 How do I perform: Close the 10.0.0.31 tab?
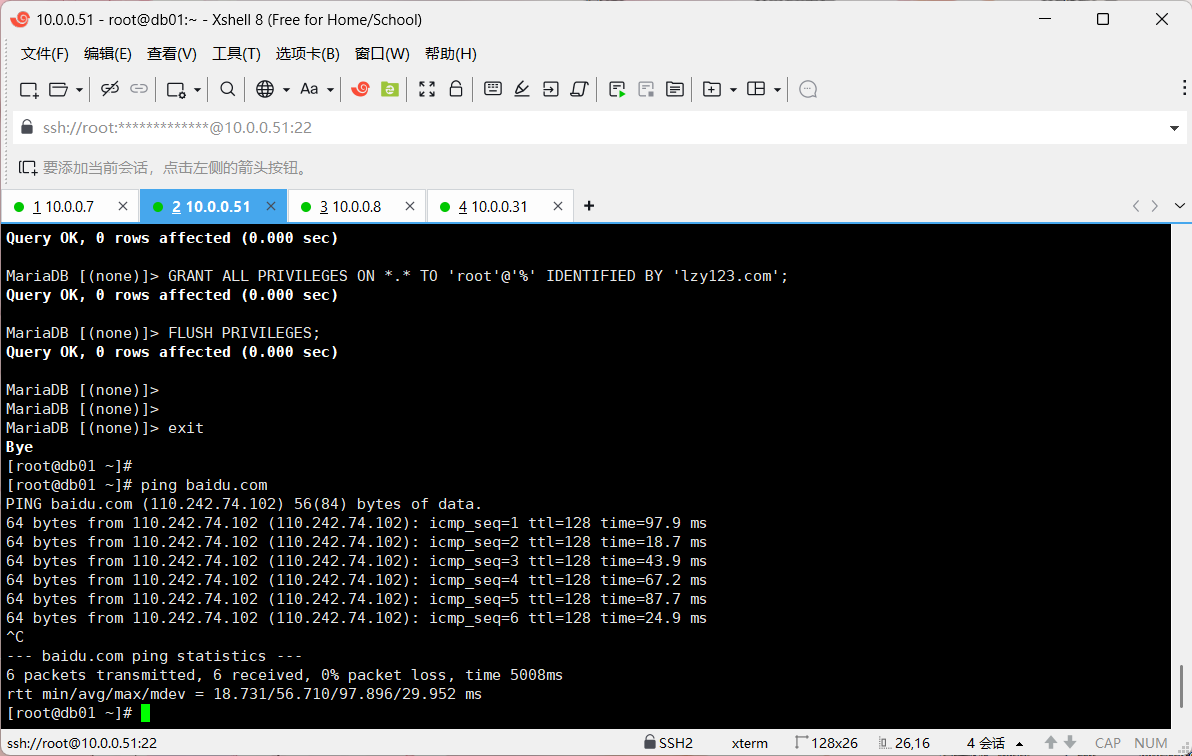[558, 206]
